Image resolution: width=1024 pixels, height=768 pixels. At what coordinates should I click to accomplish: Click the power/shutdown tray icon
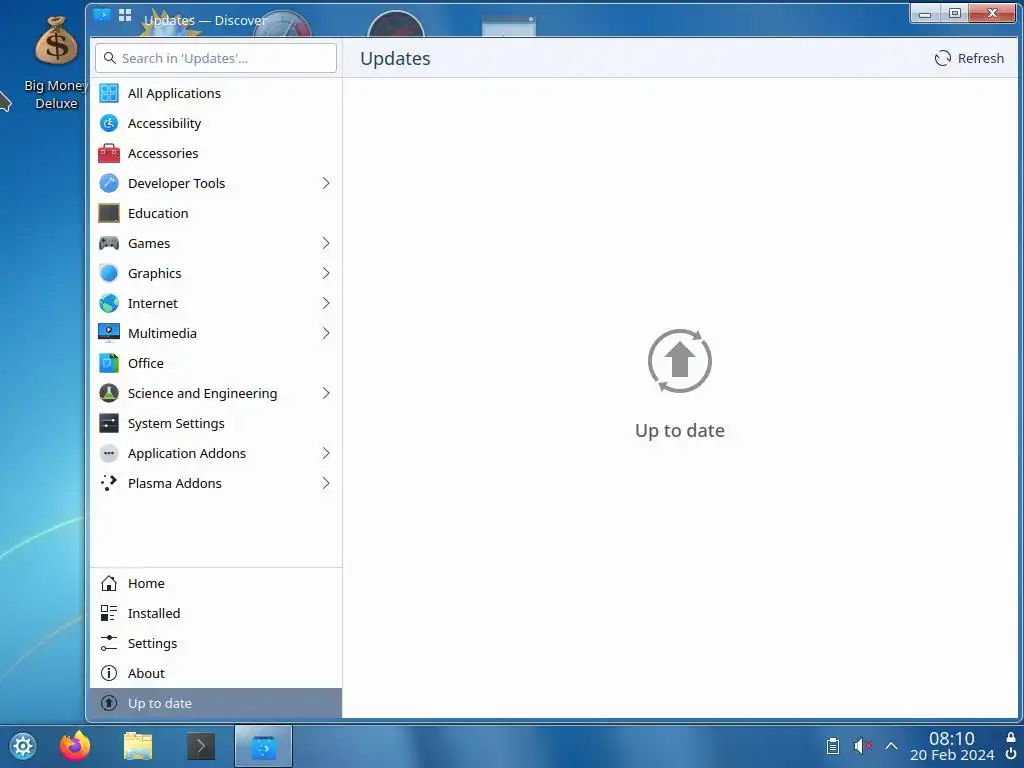coord(1011,754)
